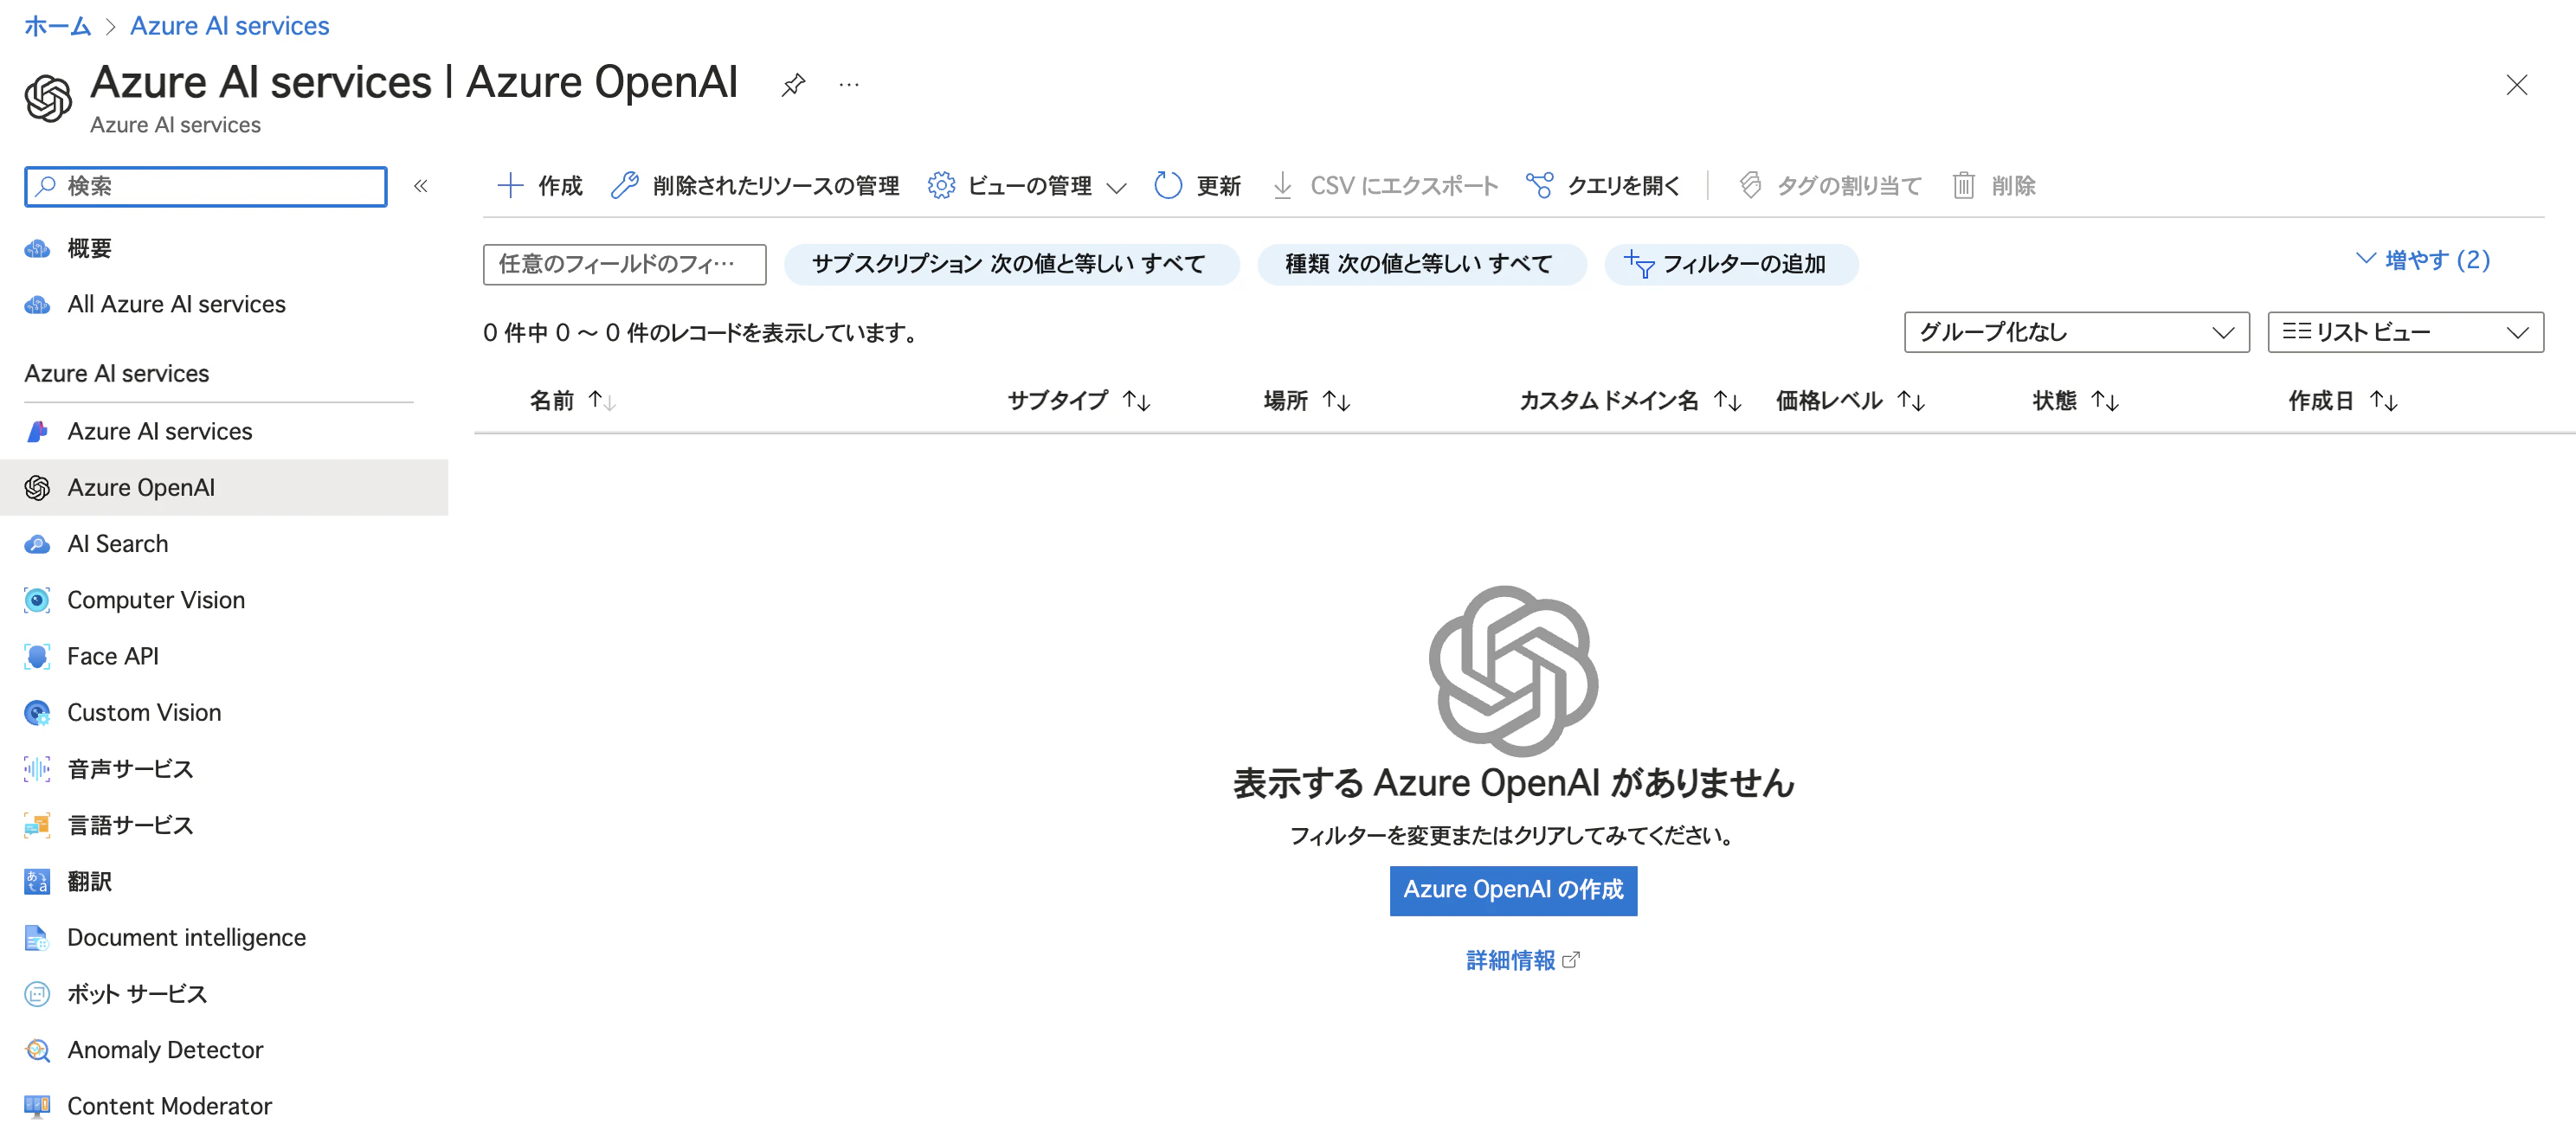The width and height of the screenshot is (2576, 1130).
Task: Click the Computer Vision icon
Action: (x=37, y=600)
